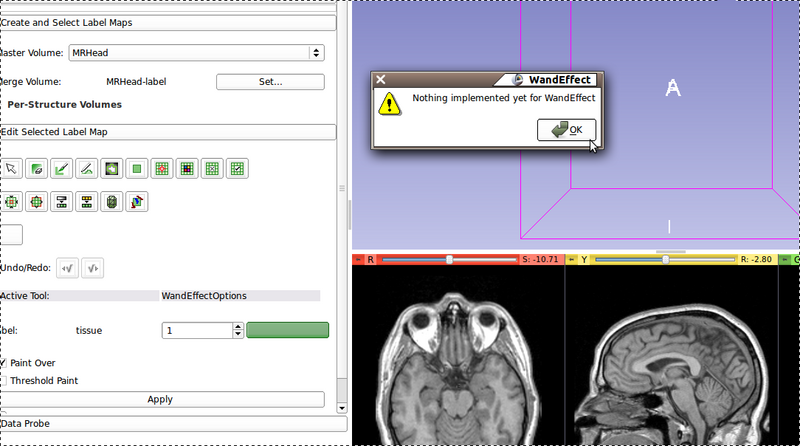Select the Level Tracing tool

(112, 169)
